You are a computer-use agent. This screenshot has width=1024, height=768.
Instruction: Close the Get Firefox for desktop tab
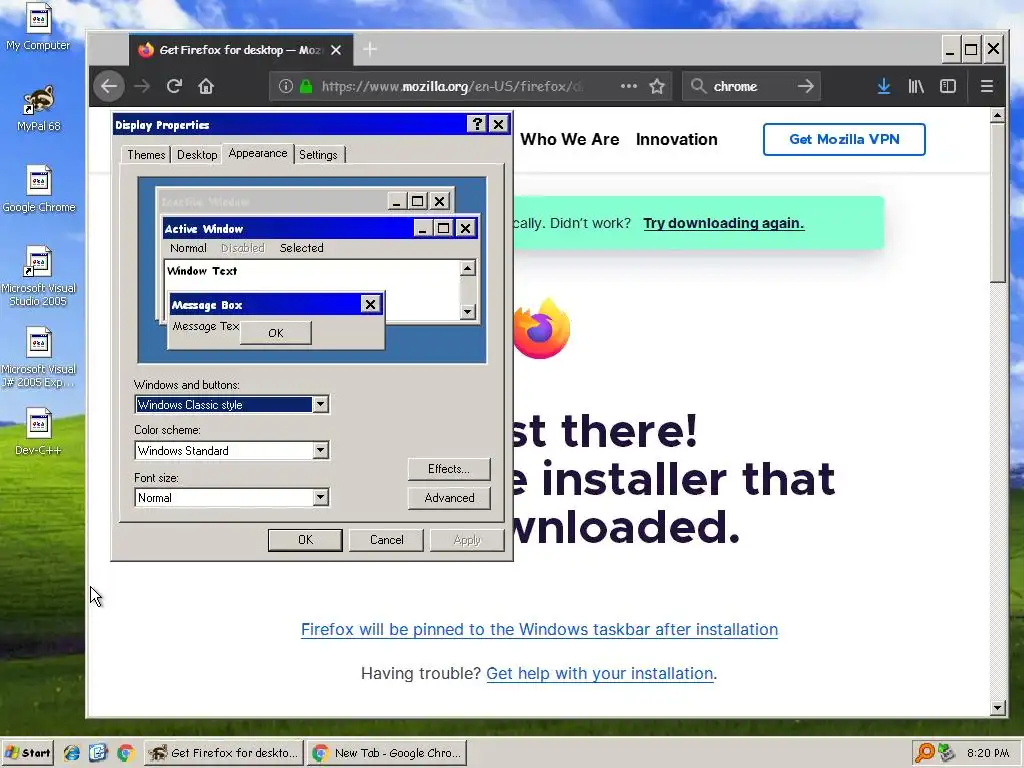pos(336,50)
